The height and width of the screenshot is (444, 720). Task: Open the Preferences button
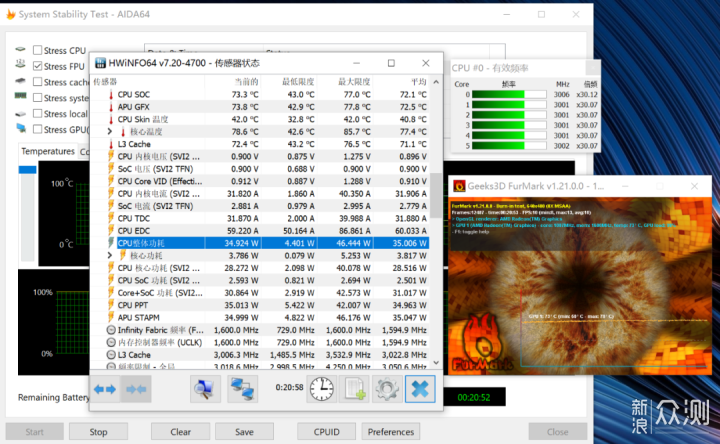[391, 432]
